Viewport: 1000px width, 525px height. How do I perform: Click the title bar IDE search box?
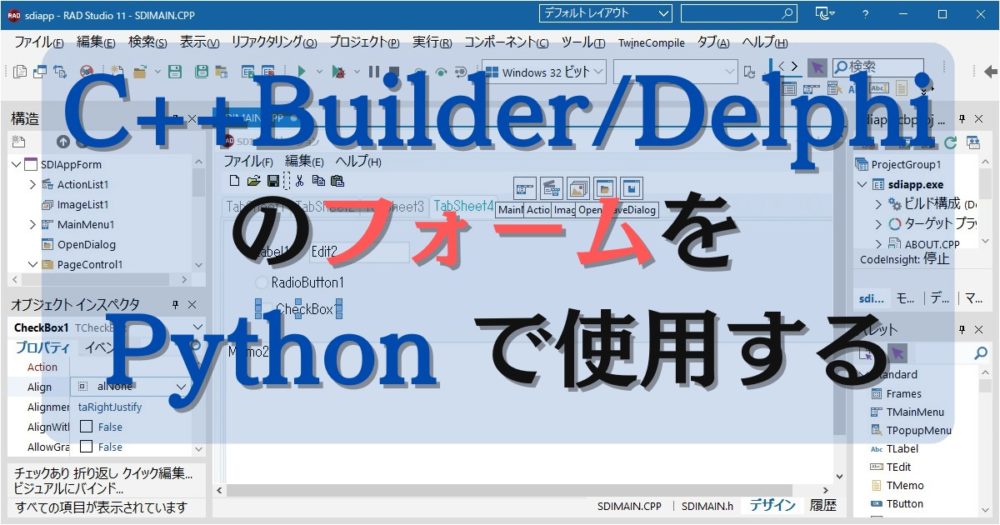pos(739,13)
